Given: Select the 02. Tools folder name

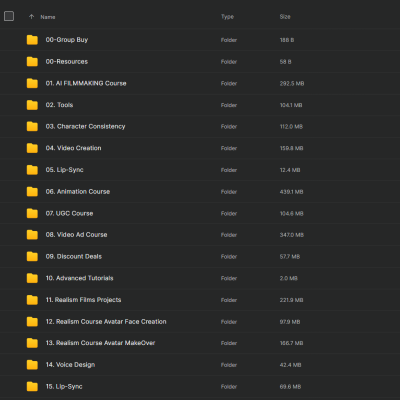Looking at the screenshot, I should tap(59, 105).
